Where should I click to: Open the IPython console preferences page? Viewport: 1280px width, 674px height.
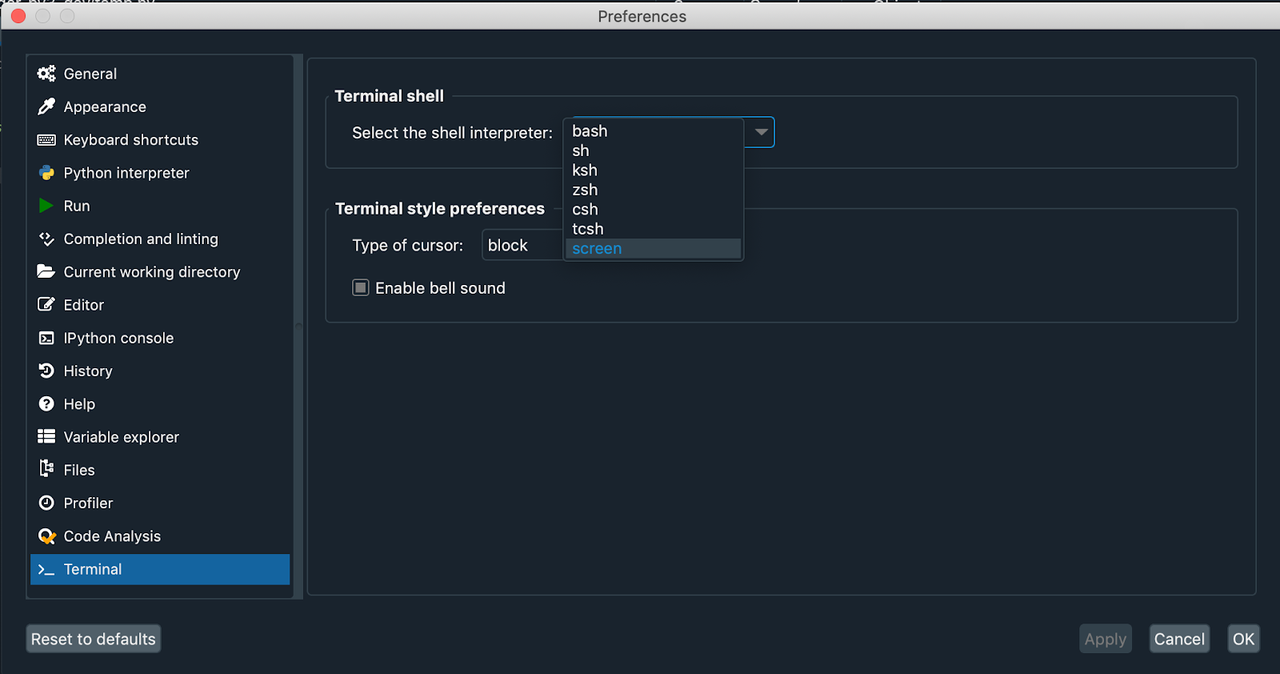pyautogui.click(x=118, y=338)
